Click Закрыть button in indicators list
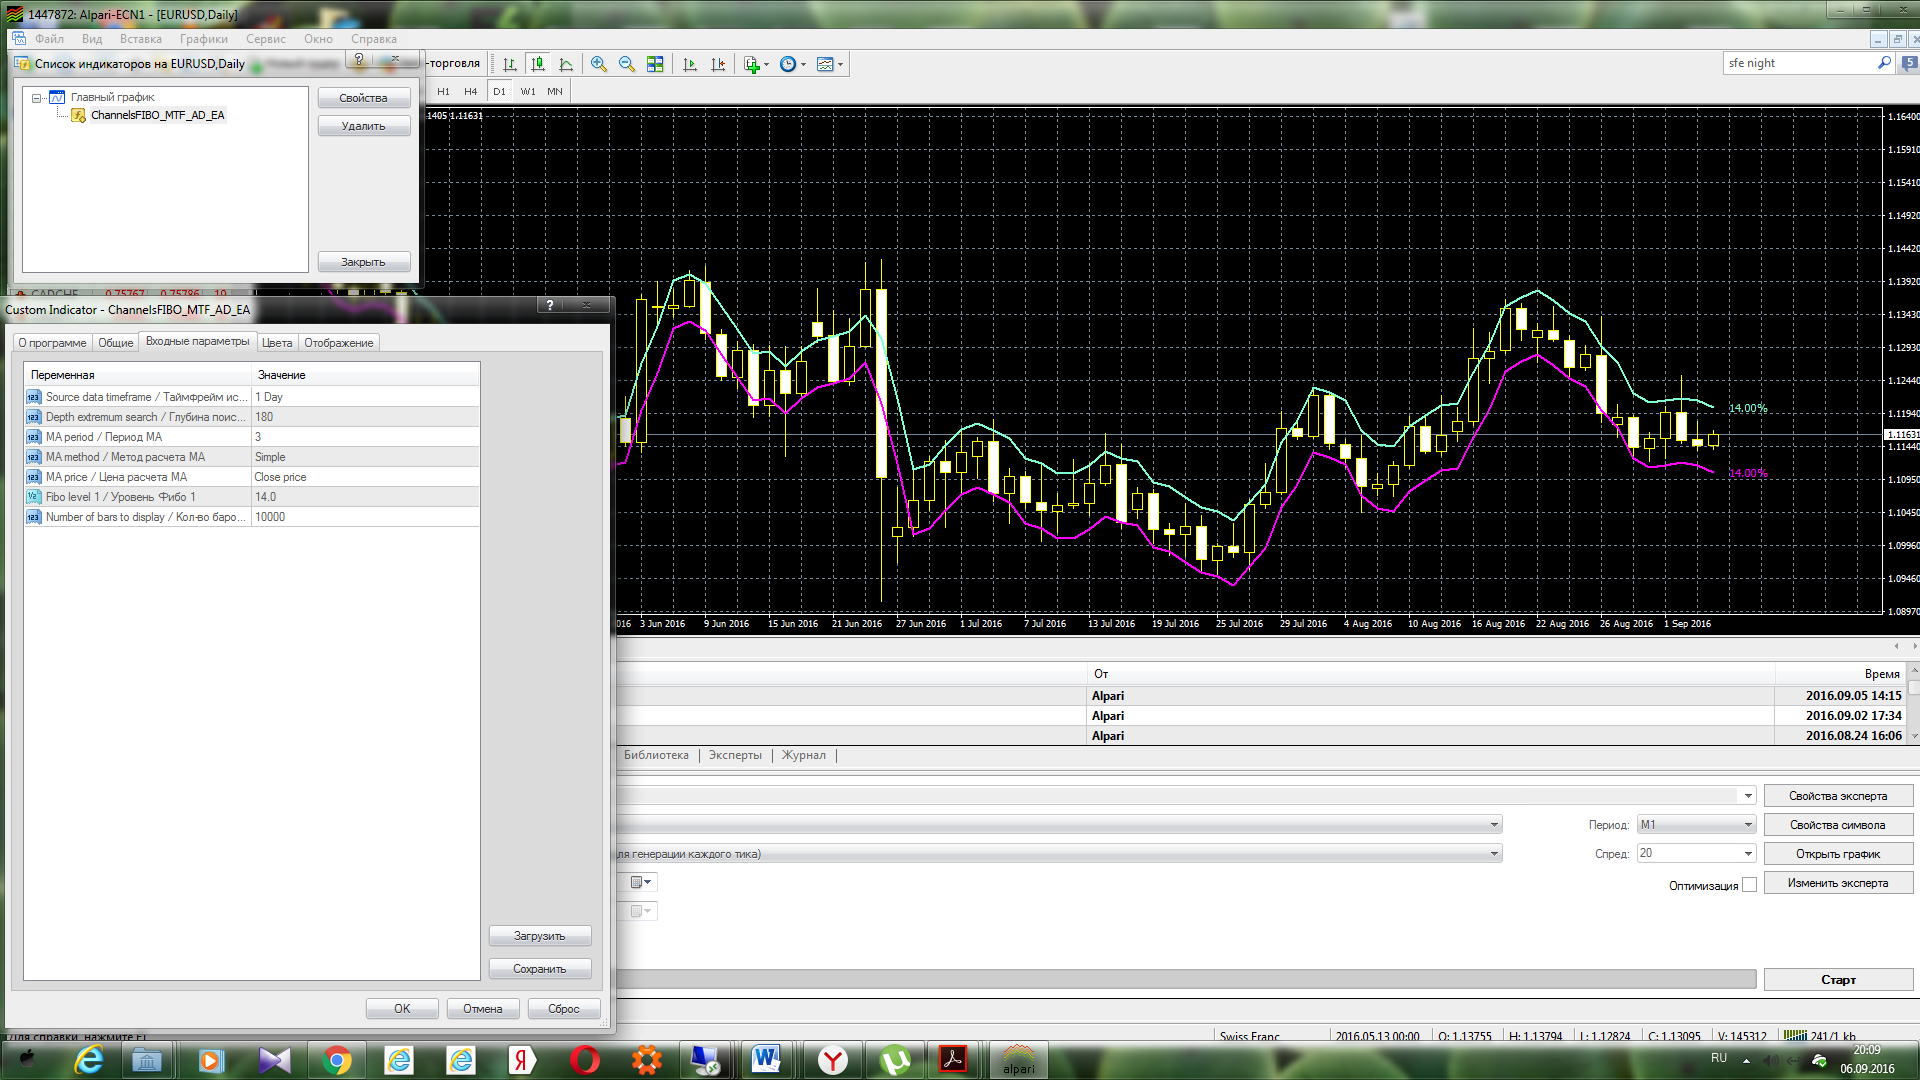 [363, 262]
